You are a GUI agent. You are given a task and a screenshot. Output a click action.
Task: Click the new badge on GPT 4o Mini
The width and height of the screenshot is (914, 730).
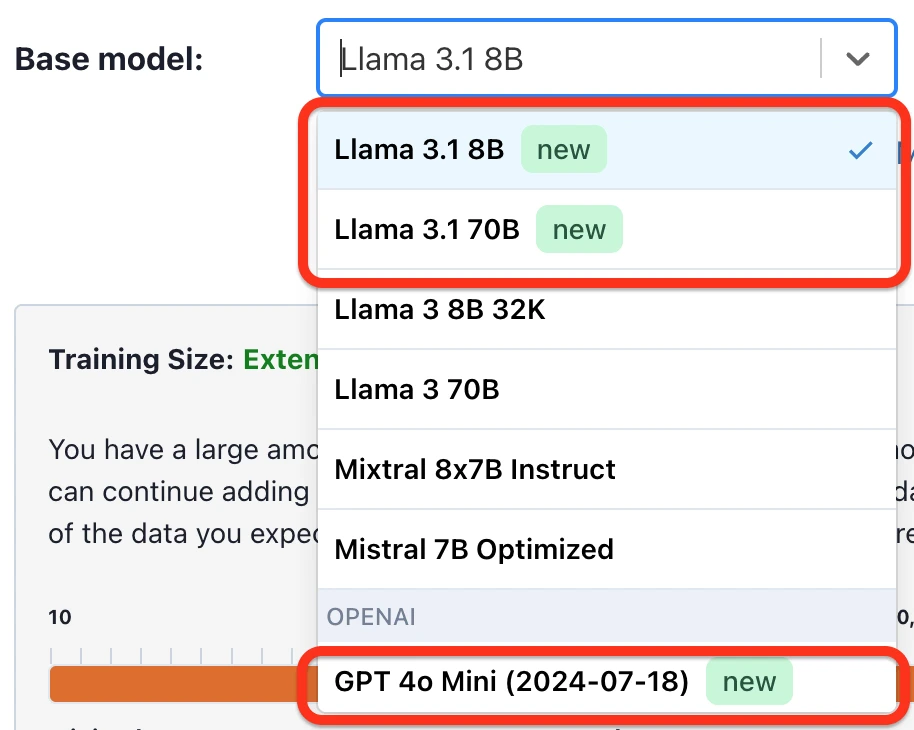point(749,682)
